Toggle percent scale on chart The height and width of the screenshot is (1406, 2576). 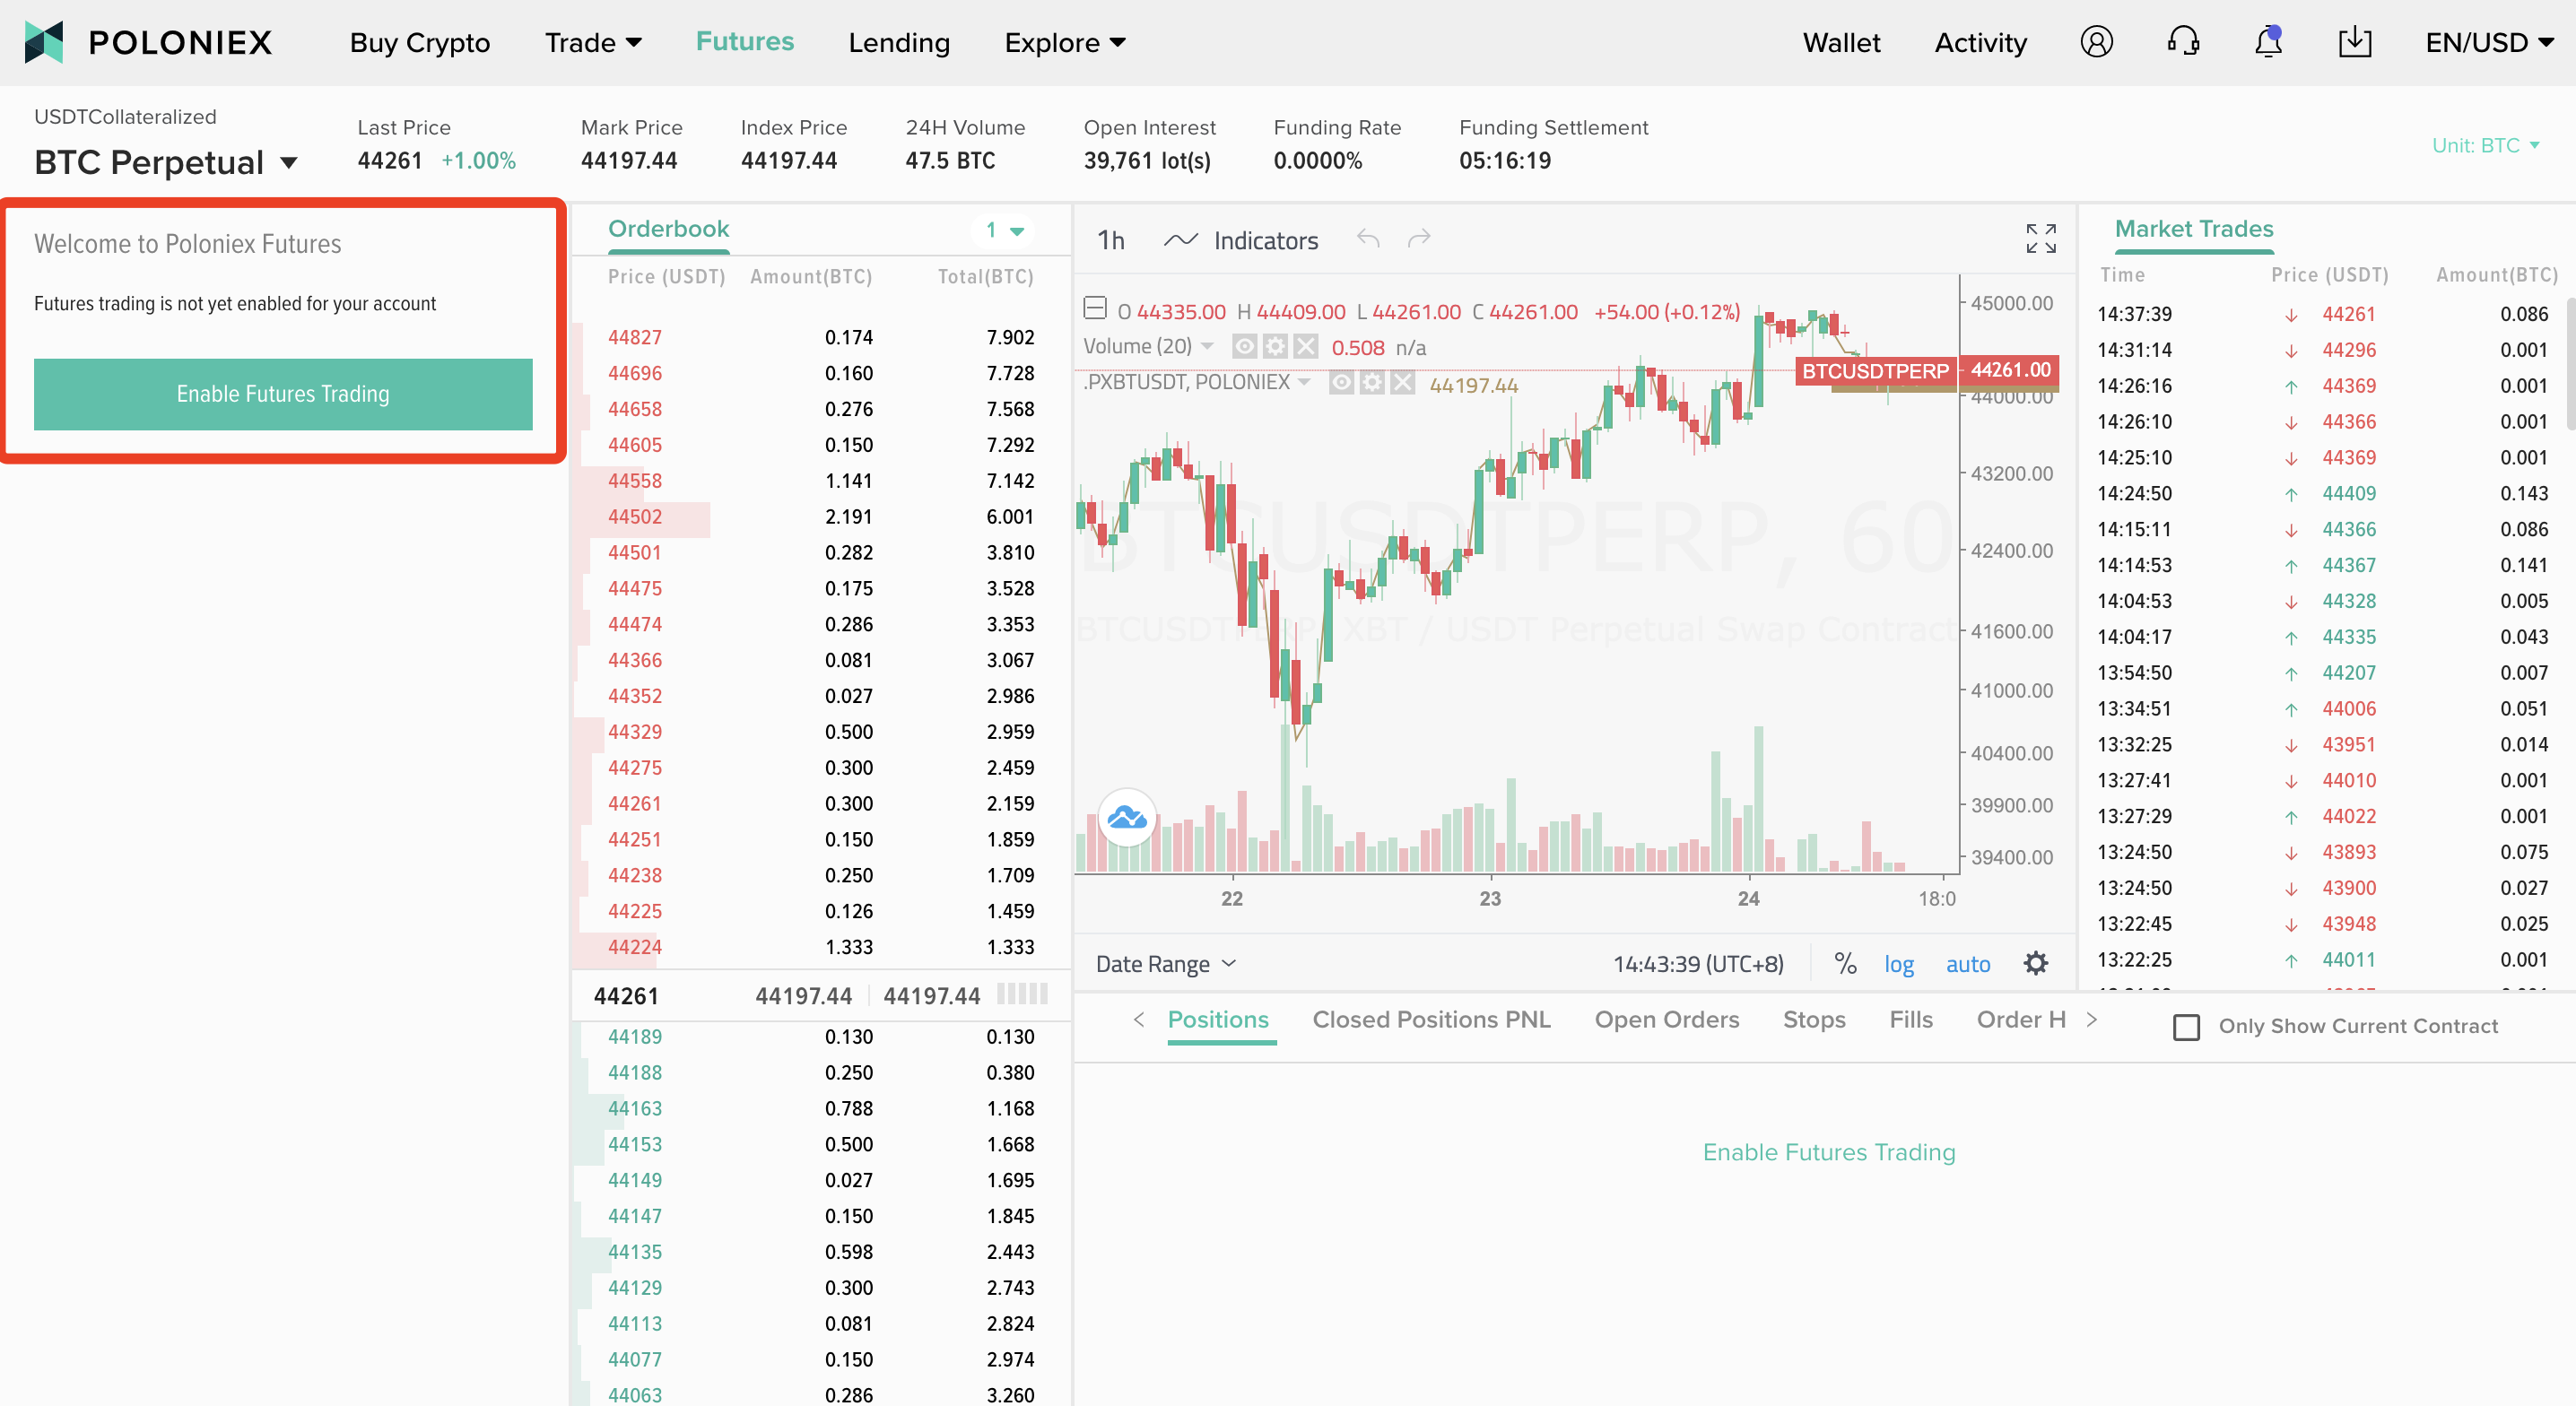click(1845, 964)
